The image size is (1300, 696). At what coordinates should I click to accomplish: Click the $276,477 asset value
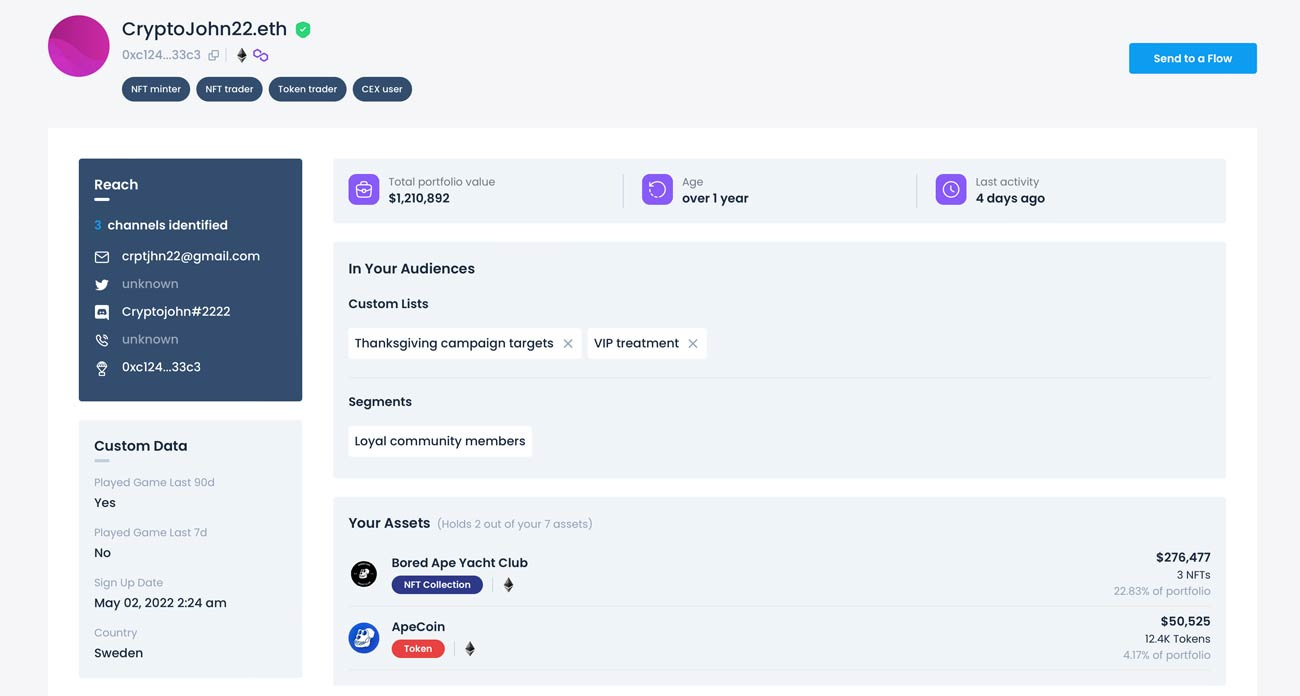point(1183,557)
